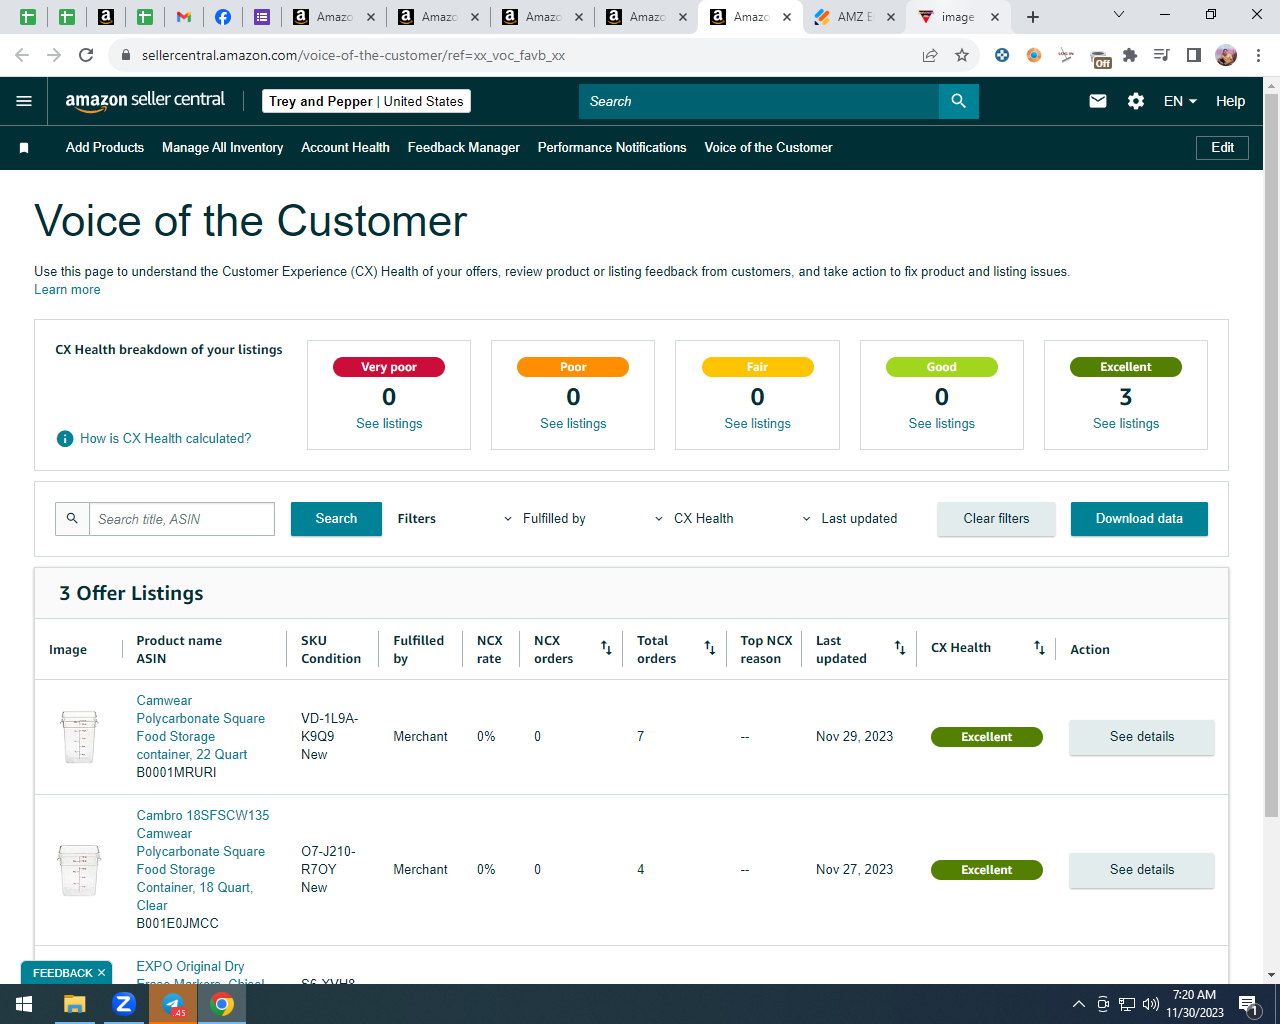Screen dimensions: 1280x1024
Task: Click the magnifier icon in the listing search box
Action: [x=72, y=519]
